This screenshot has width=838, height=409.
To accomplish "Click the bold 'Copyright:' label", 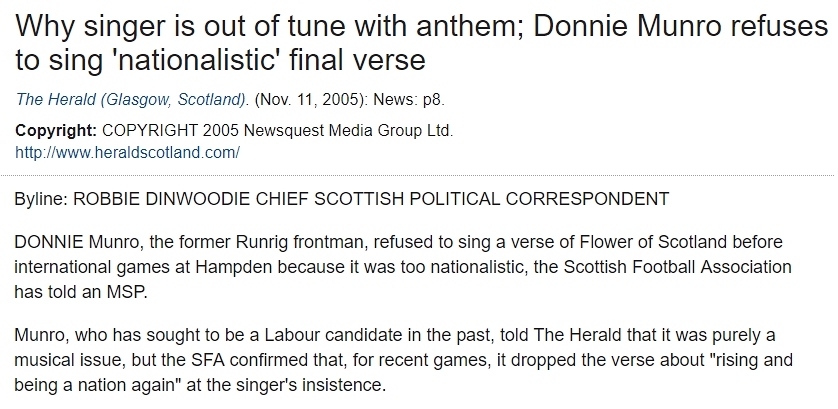I will pos(56,130).
